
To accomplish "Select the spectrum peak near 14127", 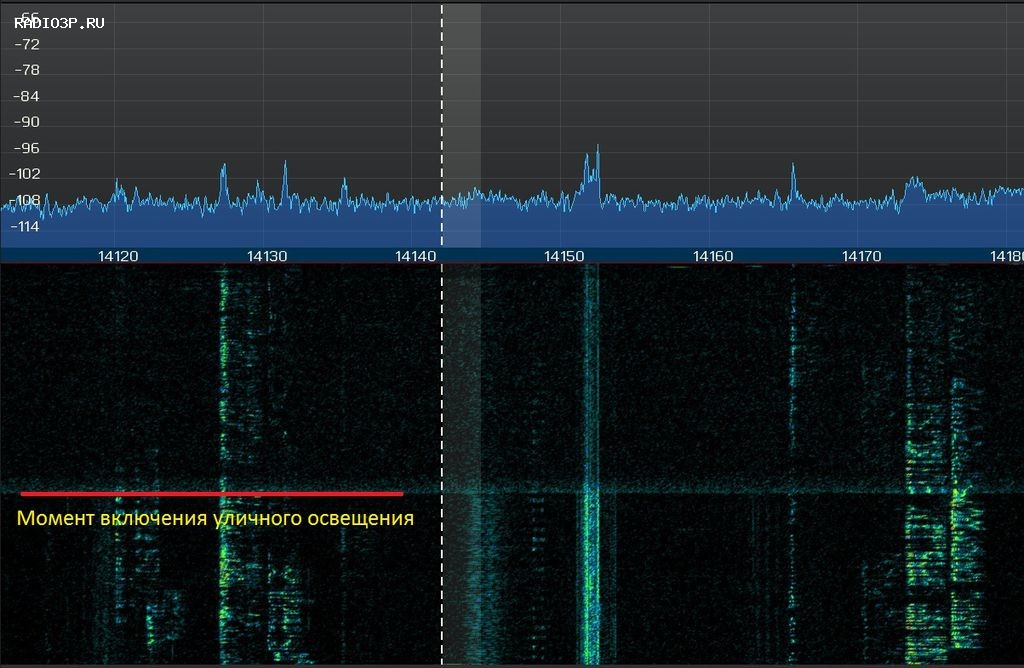I will click(223, 170).
